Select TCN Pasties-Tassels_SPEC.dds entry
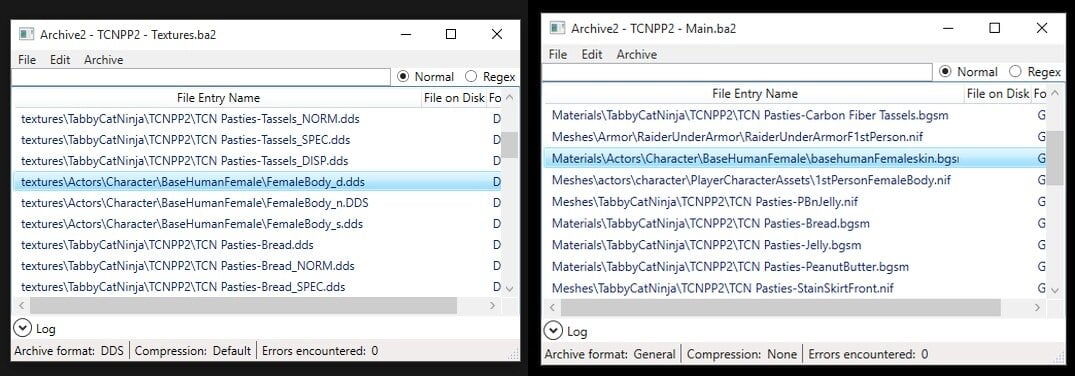The image size is (1075, 376). pyautogui.click(x=257, y=140)
